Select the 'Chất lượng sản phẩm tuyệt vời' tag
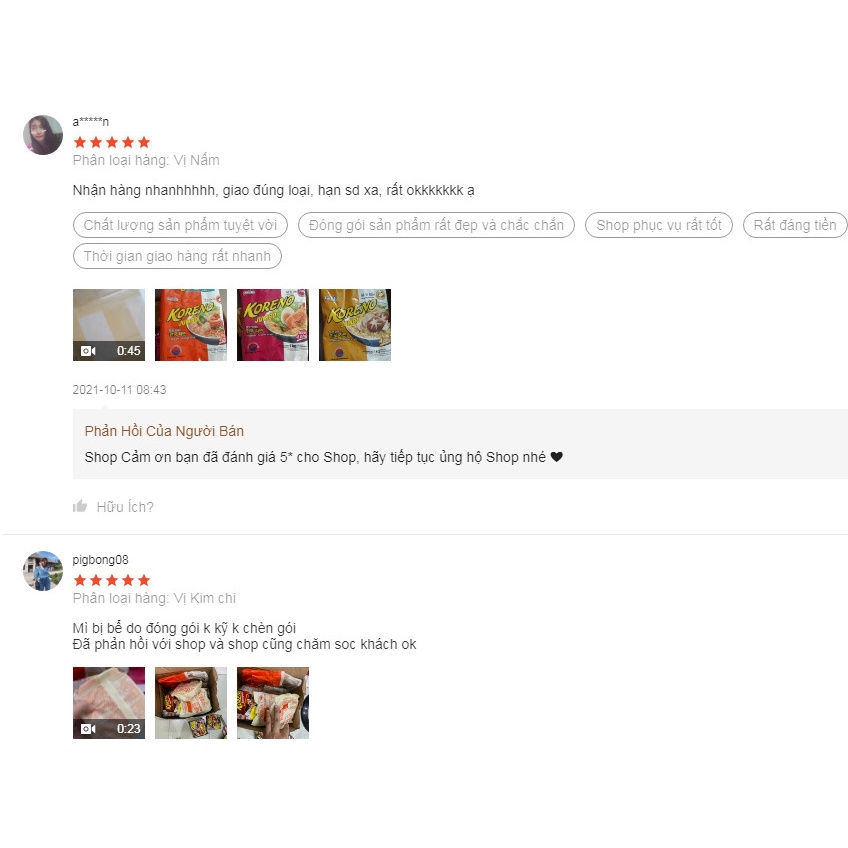848x848 pixels. [x=180, y=225]
